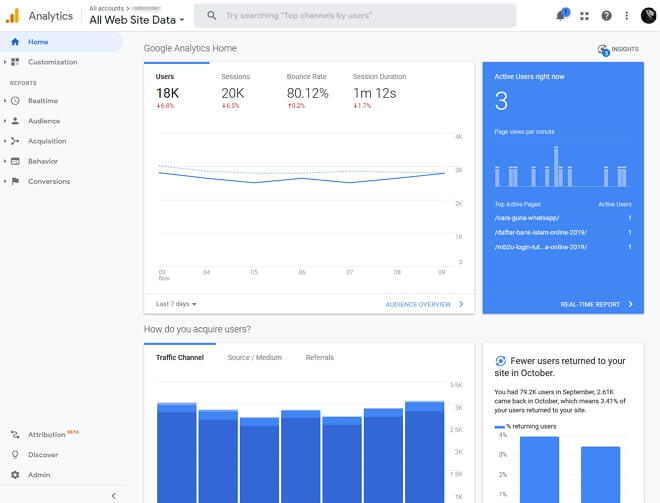This screenshot has height=503, width=660.
Task: Open the notifications bell icon
Action: [561, 16]
